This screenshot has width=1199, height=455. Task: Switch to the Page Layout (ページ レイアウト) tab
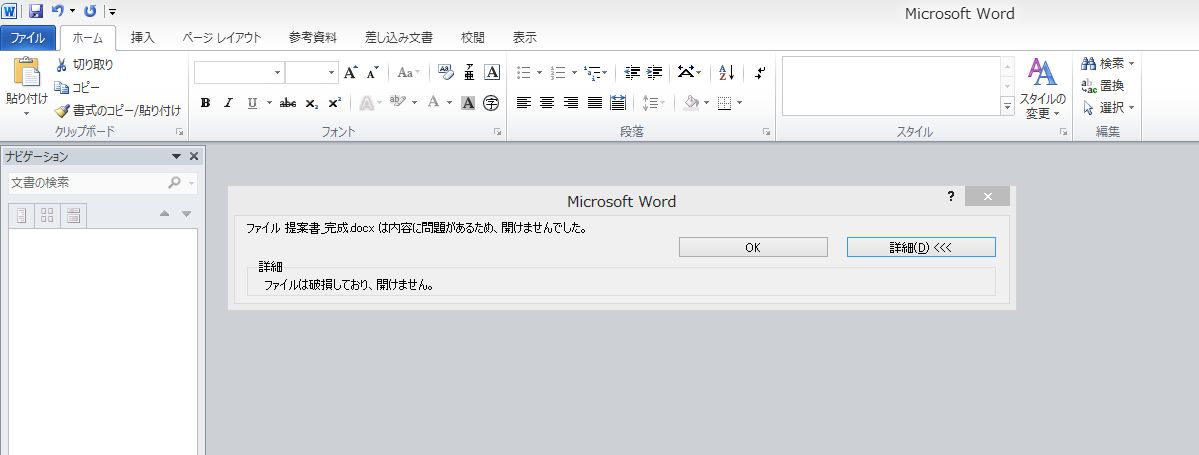(222, 37)
